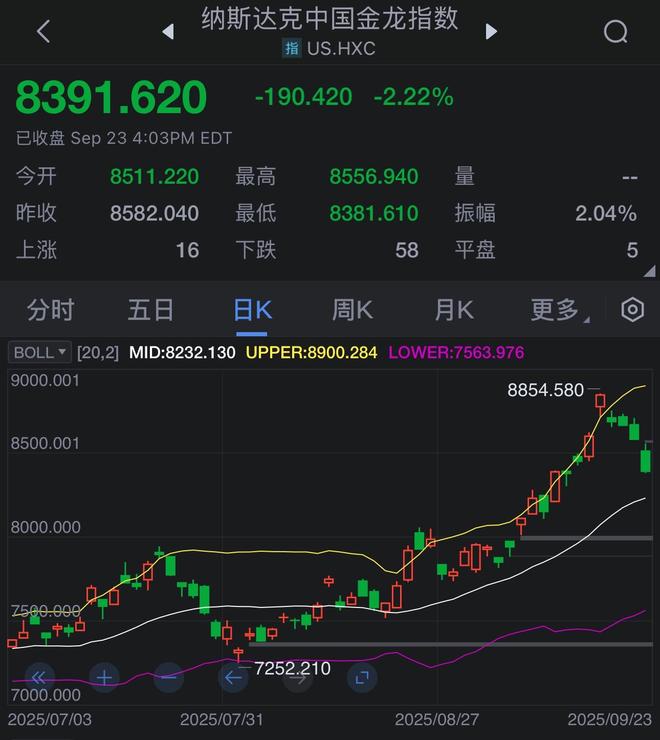
Task: Switch to 五日 tab
Action: (151, 310)
